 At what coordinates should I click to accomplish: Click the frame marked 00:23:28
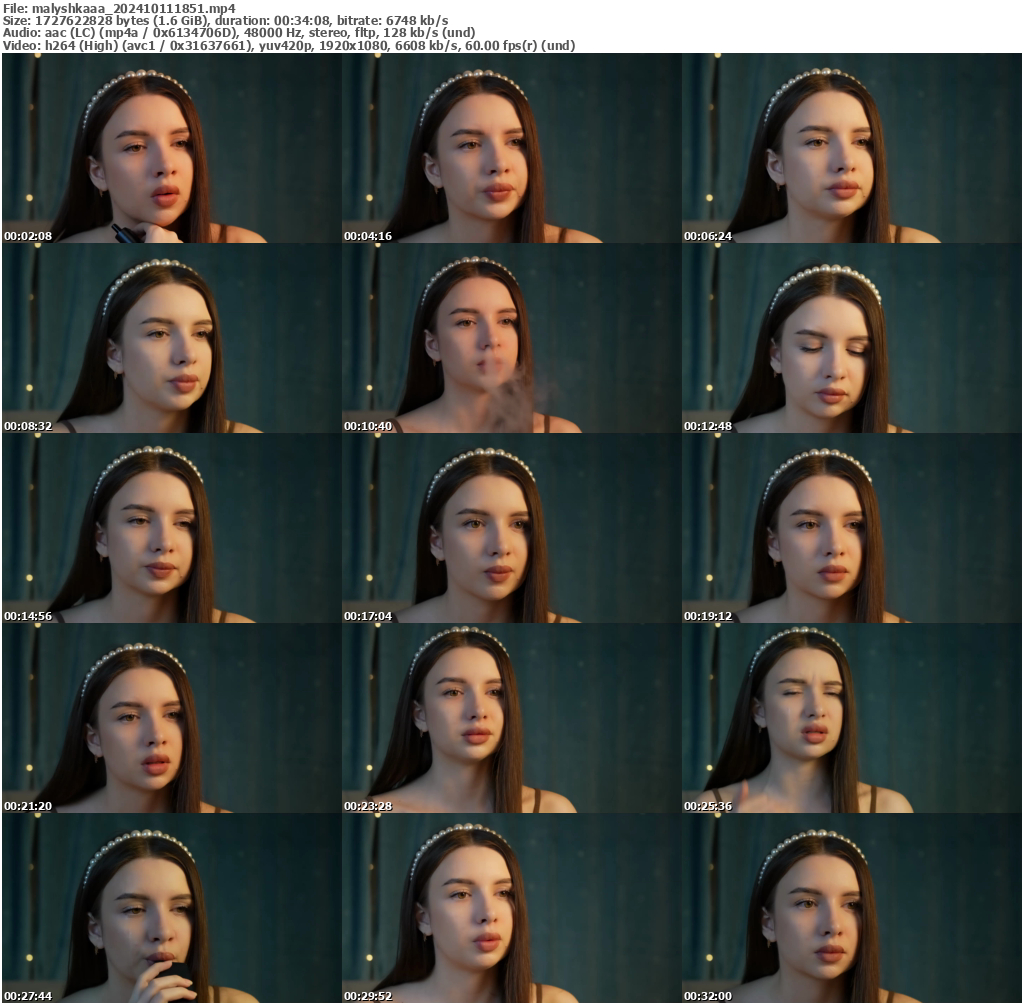(511, 718)
